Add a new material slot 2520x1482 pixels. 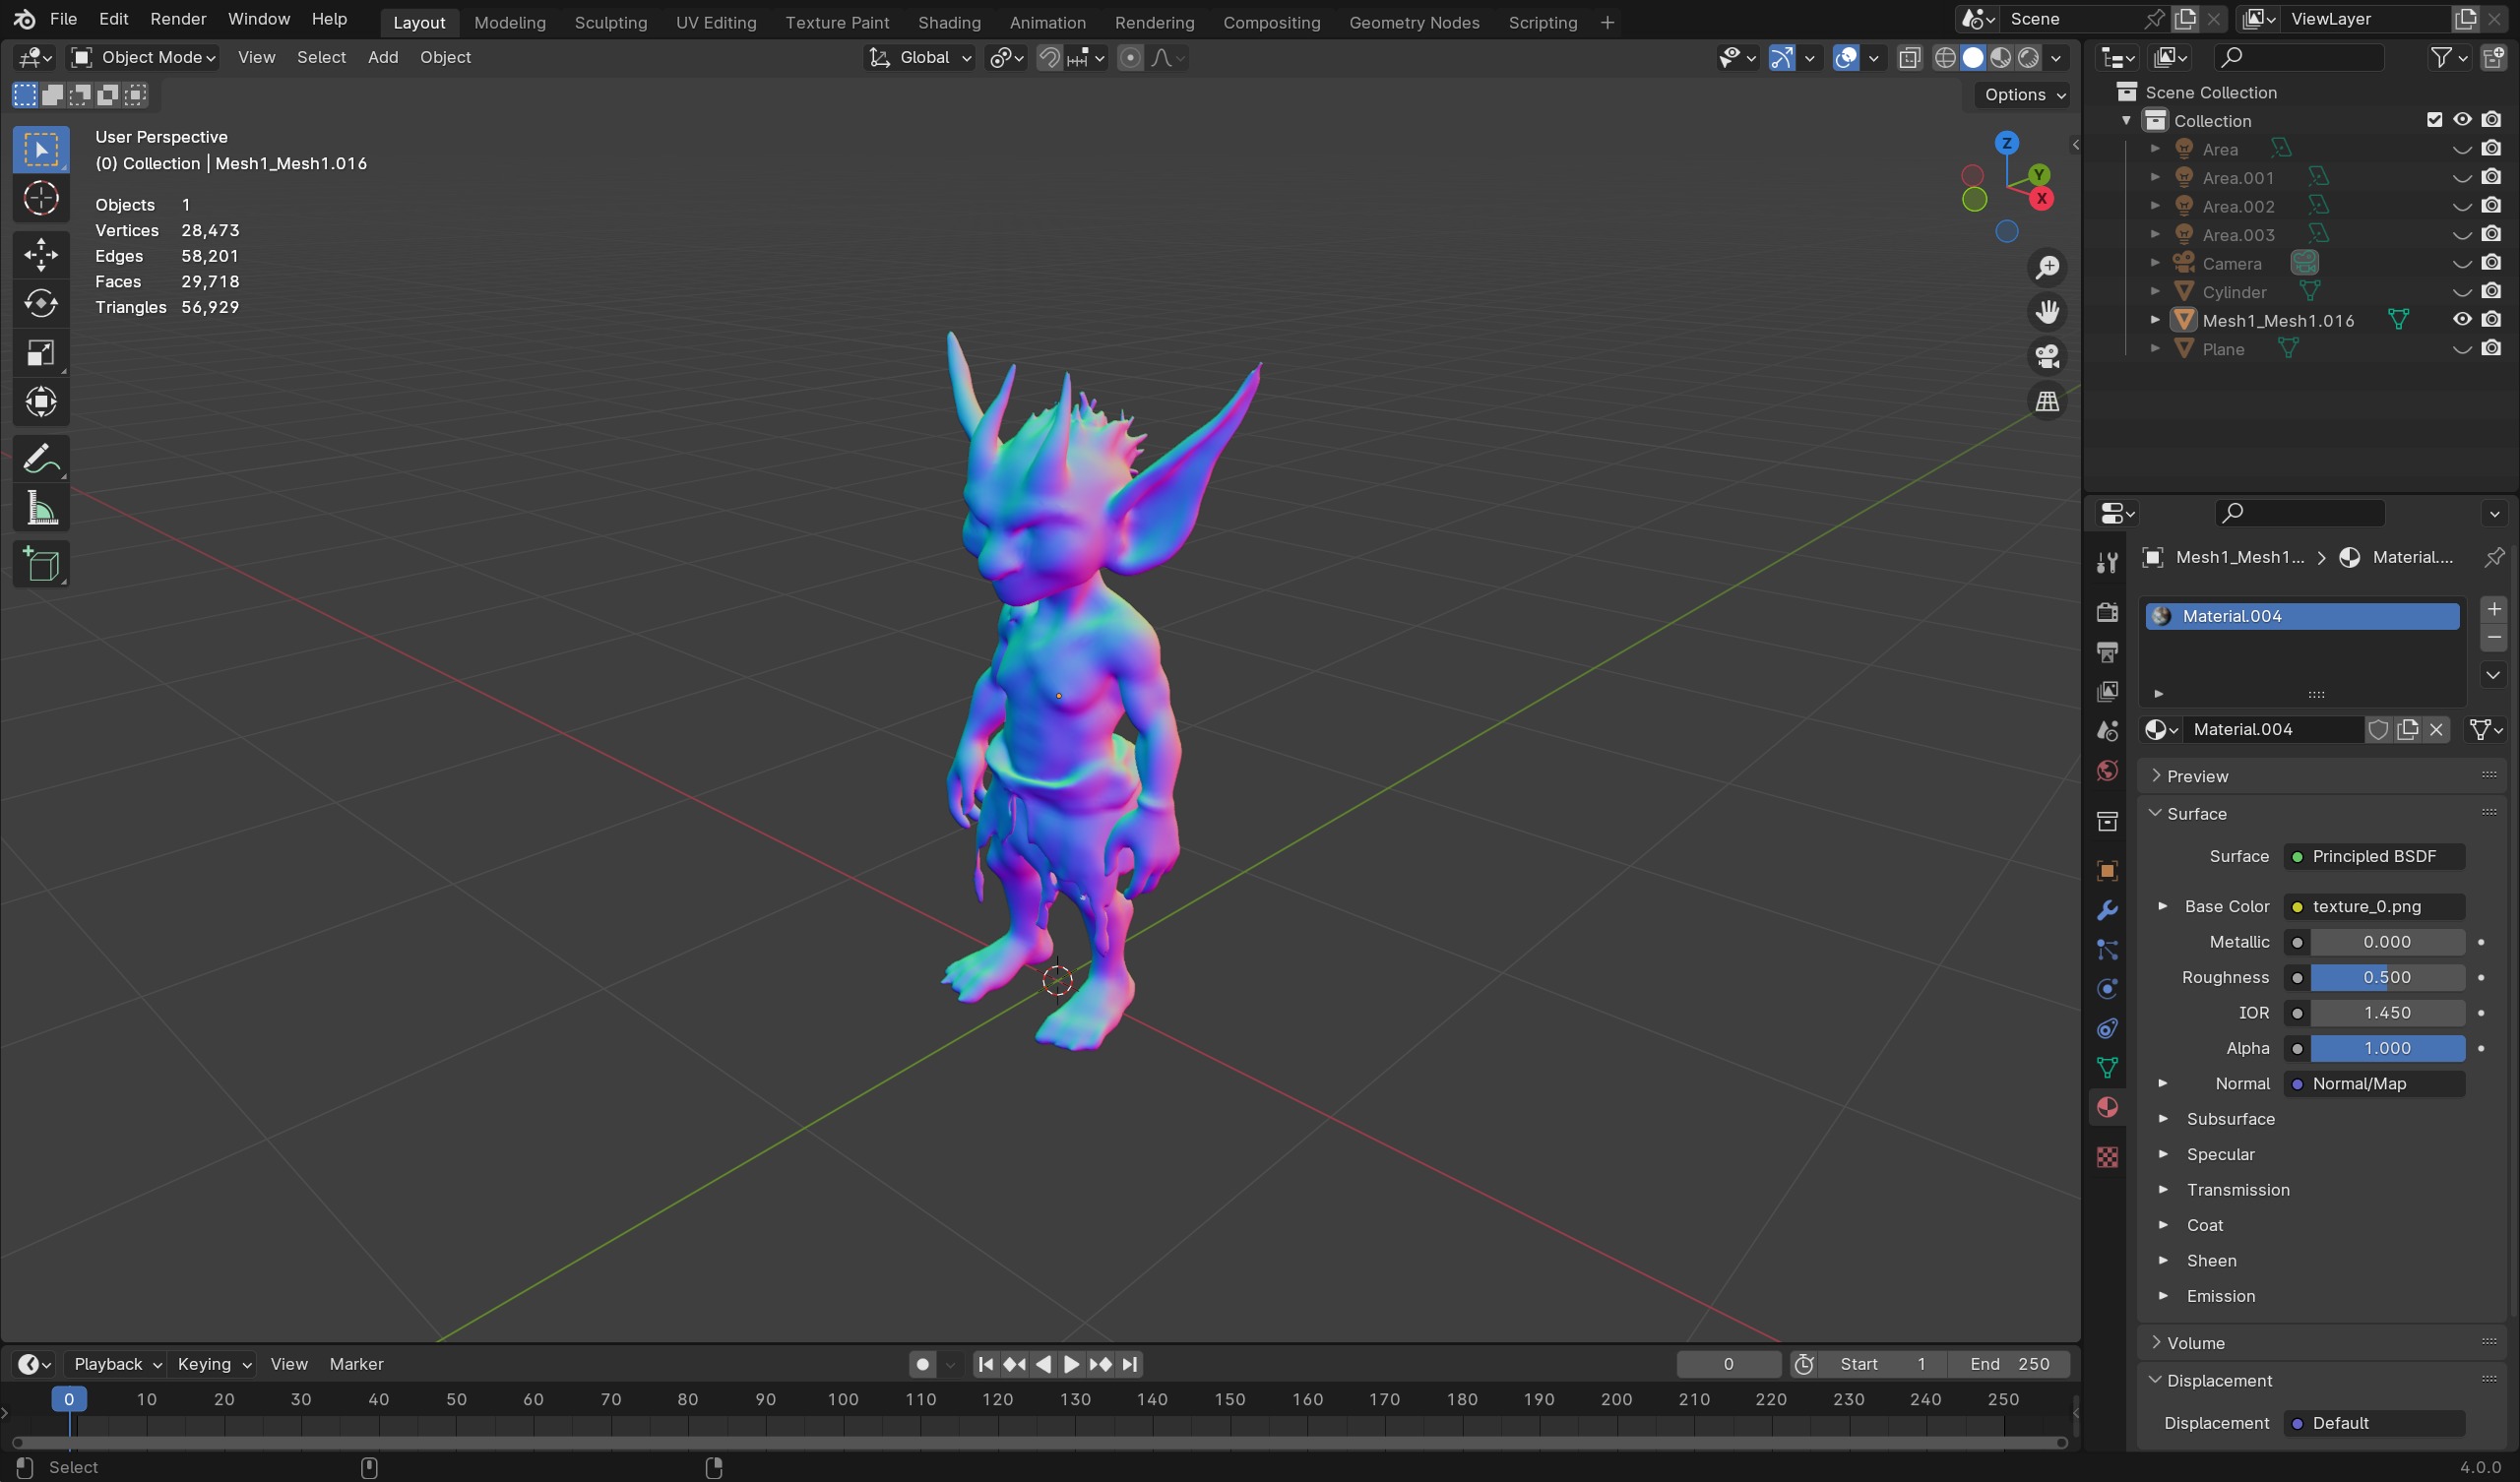[x=2493, y=609]
